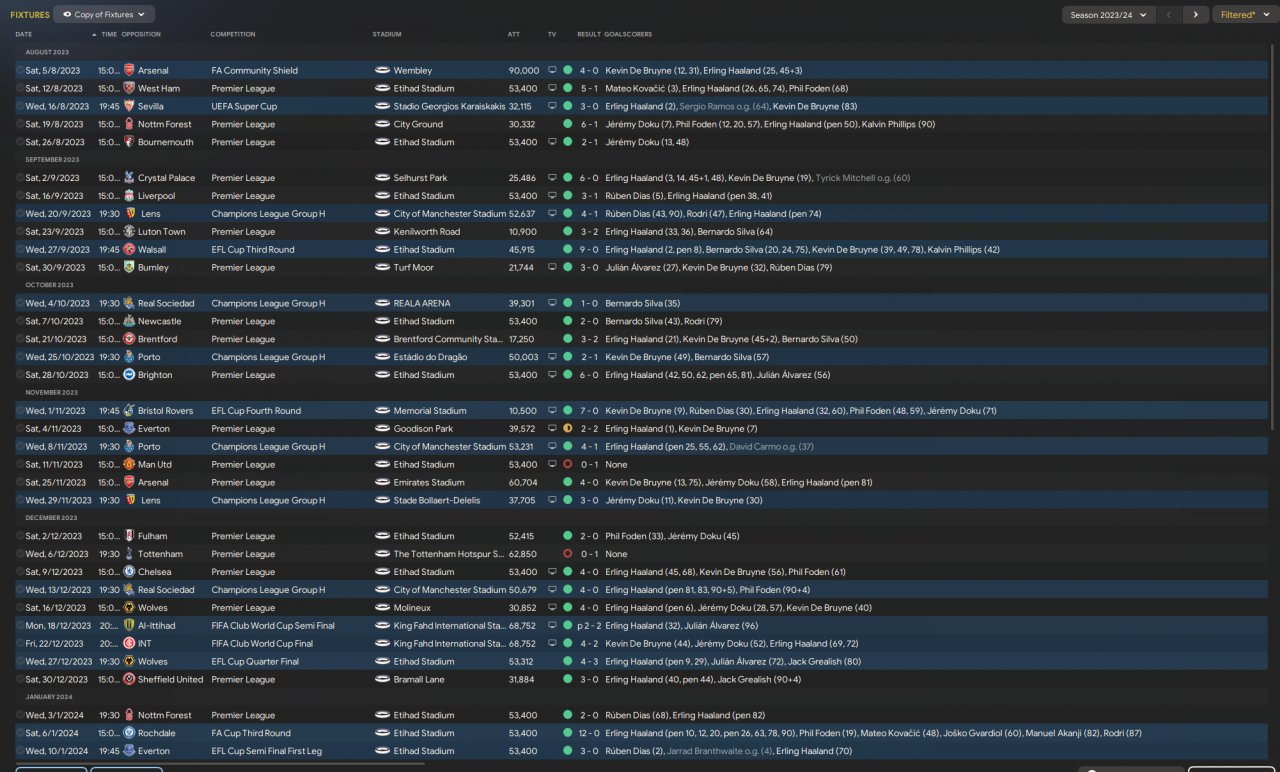Click the green result indicator for the Rochdale 12 - 0 match
Image resolution: width=1280 pixels, height=772 pixels.
568,733
